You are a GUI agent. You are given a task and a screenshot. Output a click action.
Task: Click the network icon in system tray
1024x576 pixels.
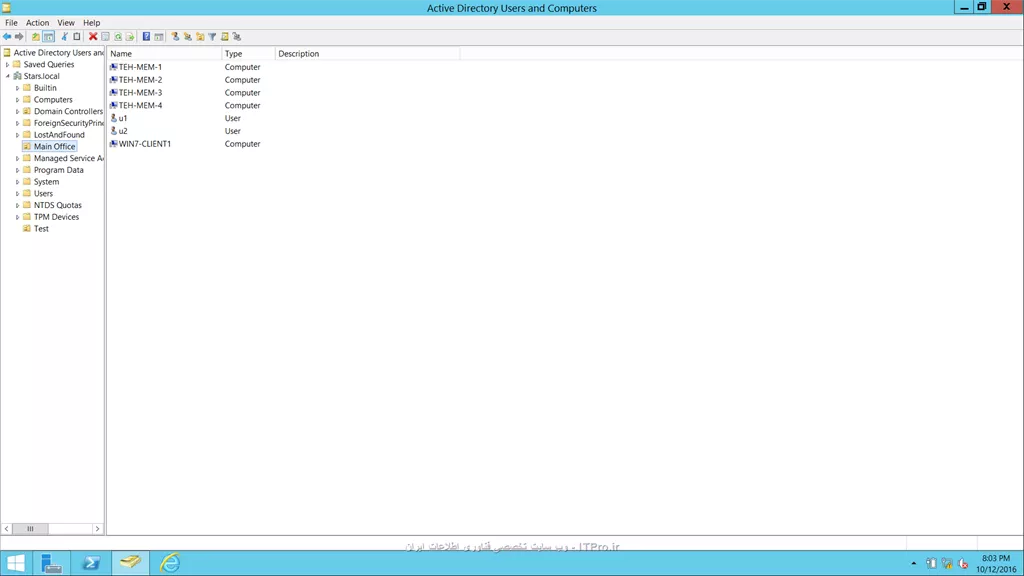(x=947, y=563)
